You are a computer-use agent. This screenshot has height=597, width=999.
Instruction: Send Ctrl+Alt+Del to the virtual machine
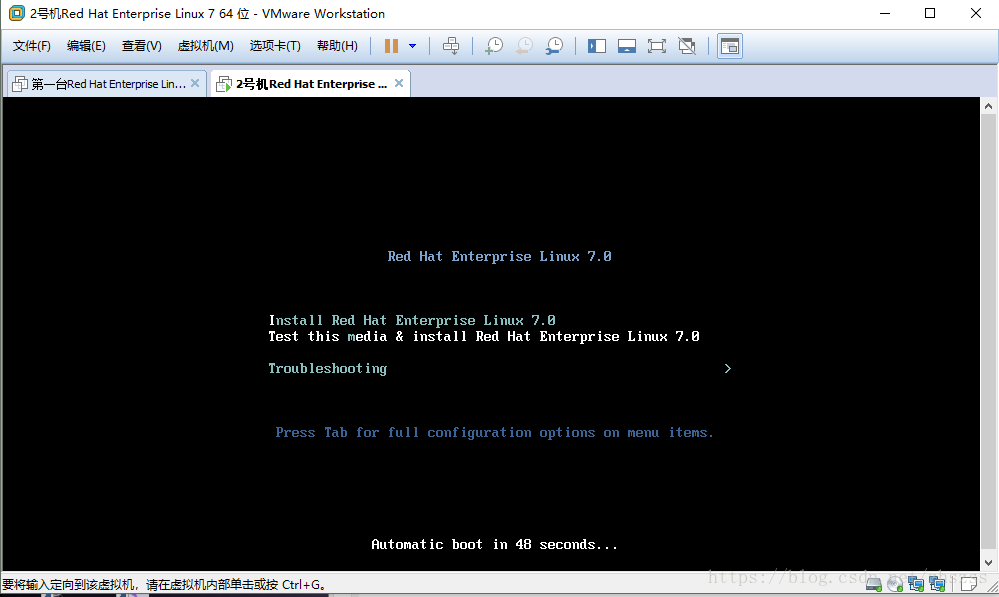[451, 46]
